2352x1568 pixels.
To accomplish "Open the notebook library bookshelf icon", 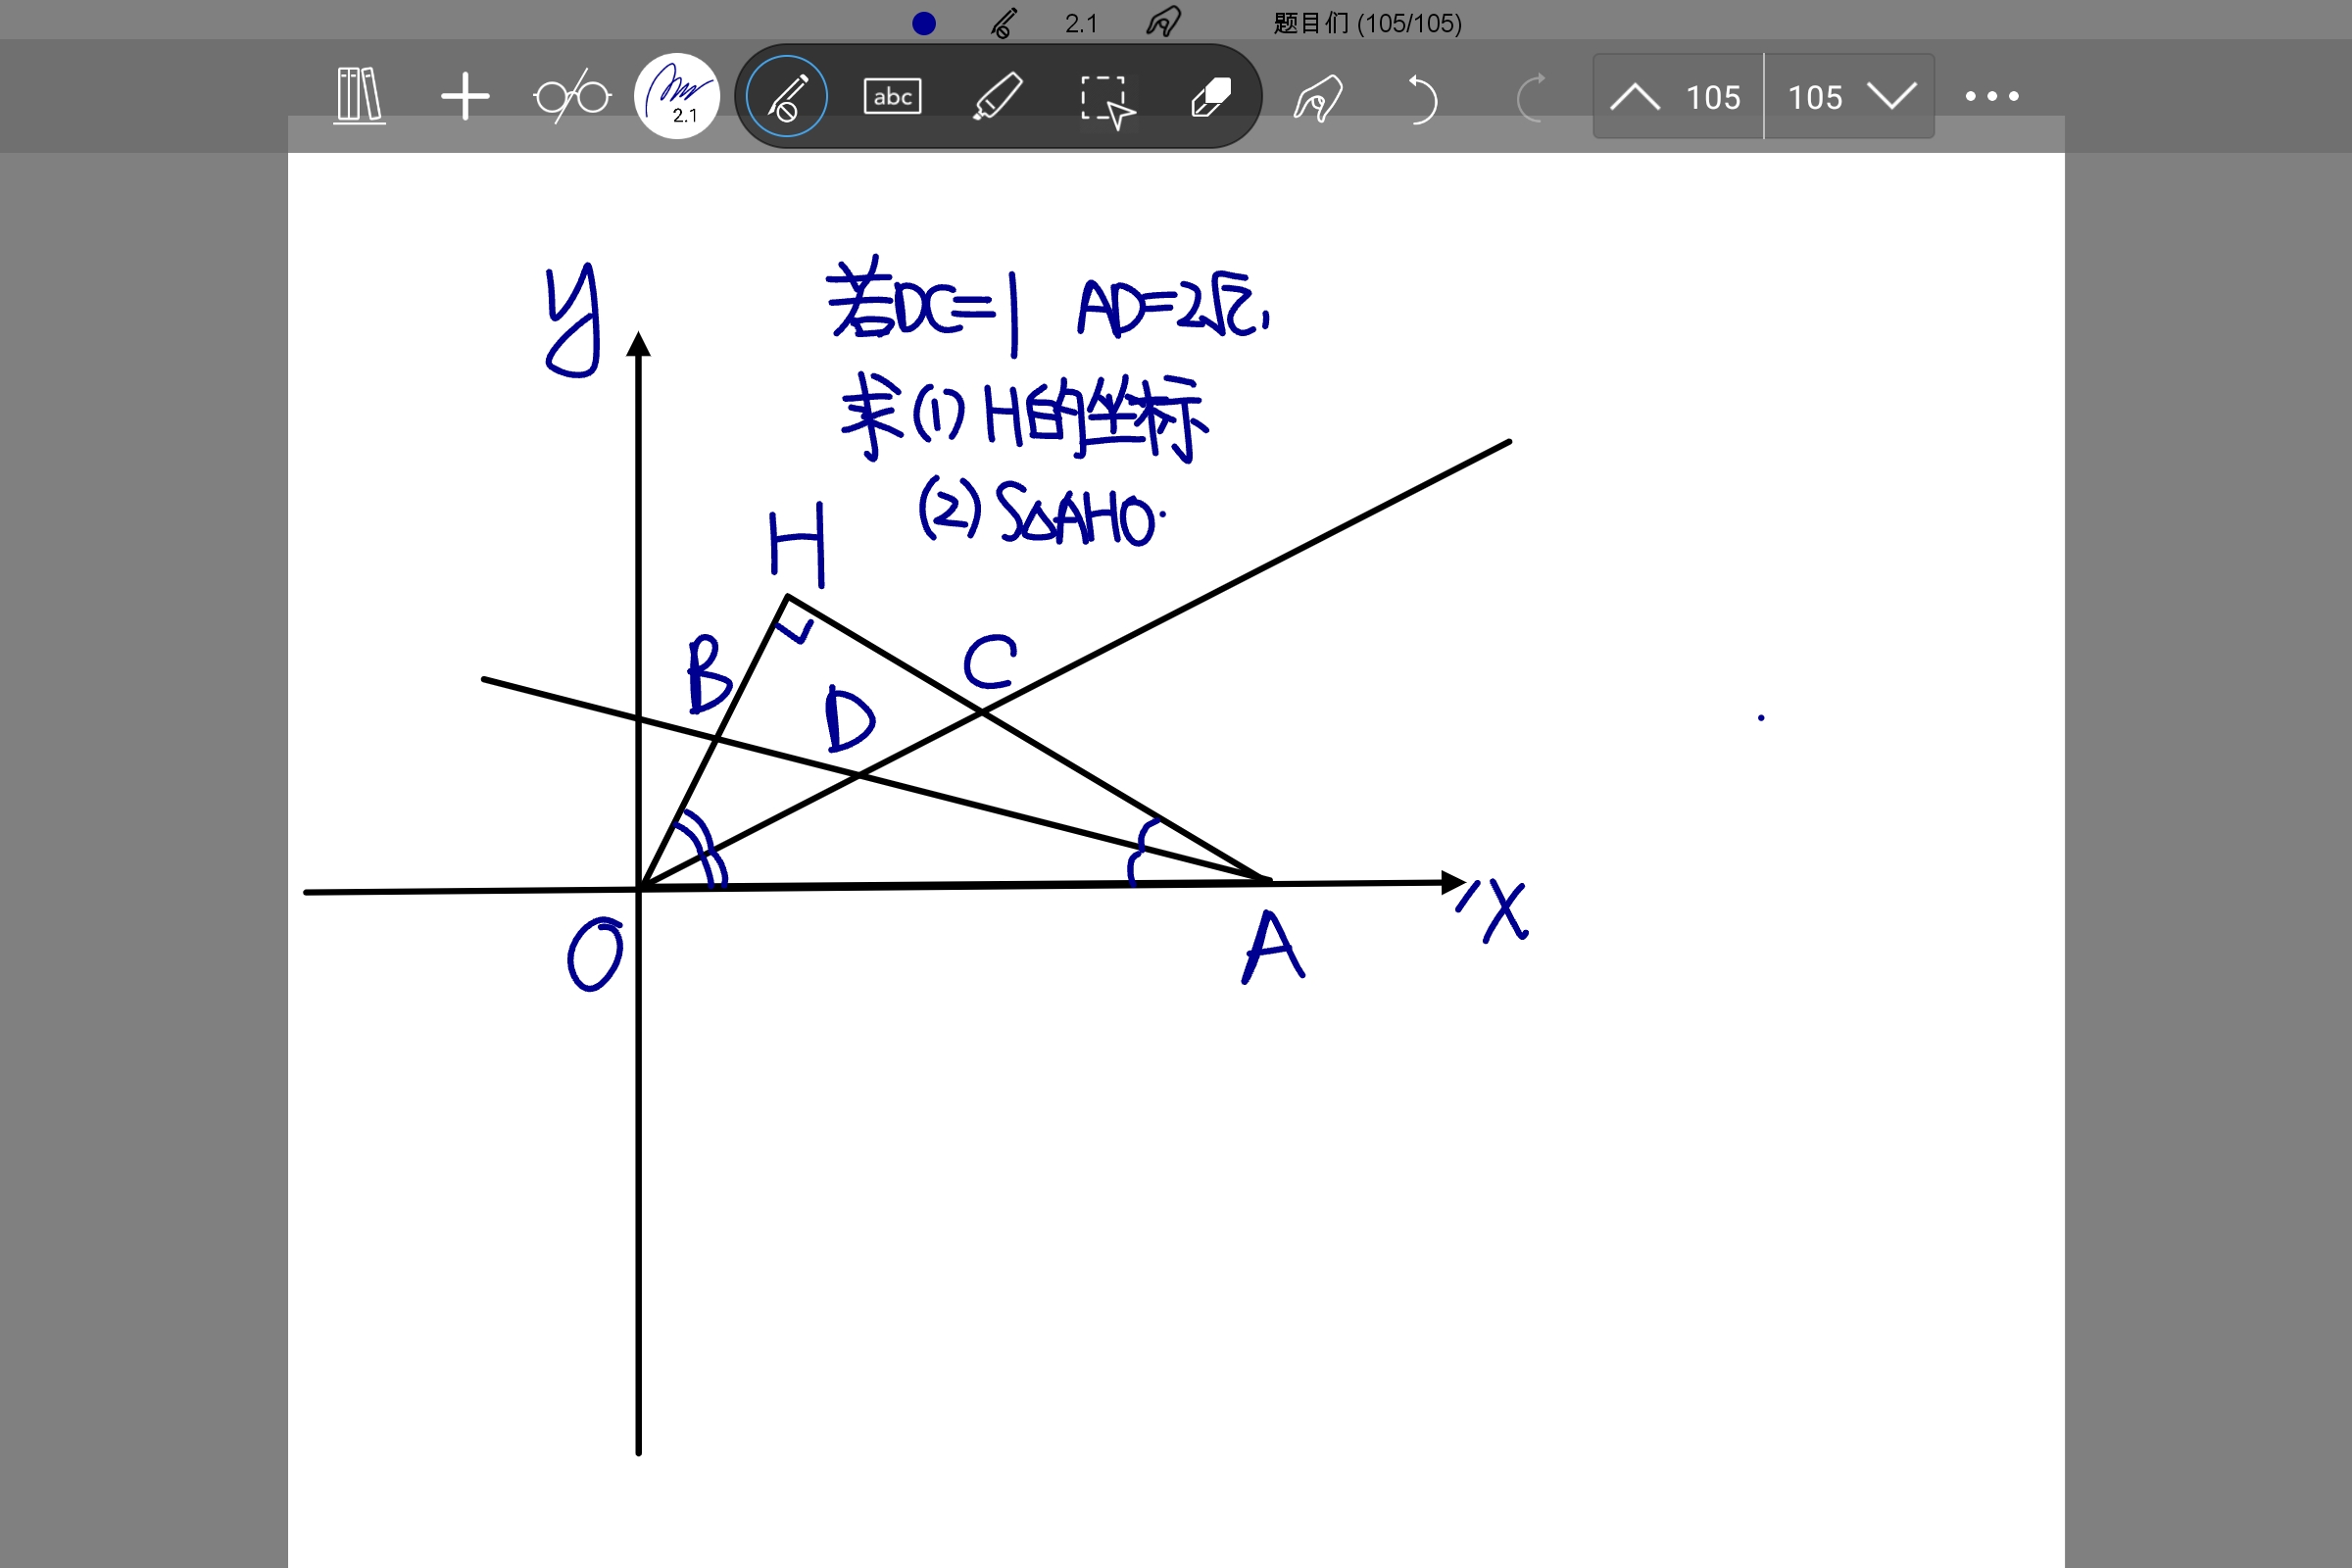I will click(359, 96).
